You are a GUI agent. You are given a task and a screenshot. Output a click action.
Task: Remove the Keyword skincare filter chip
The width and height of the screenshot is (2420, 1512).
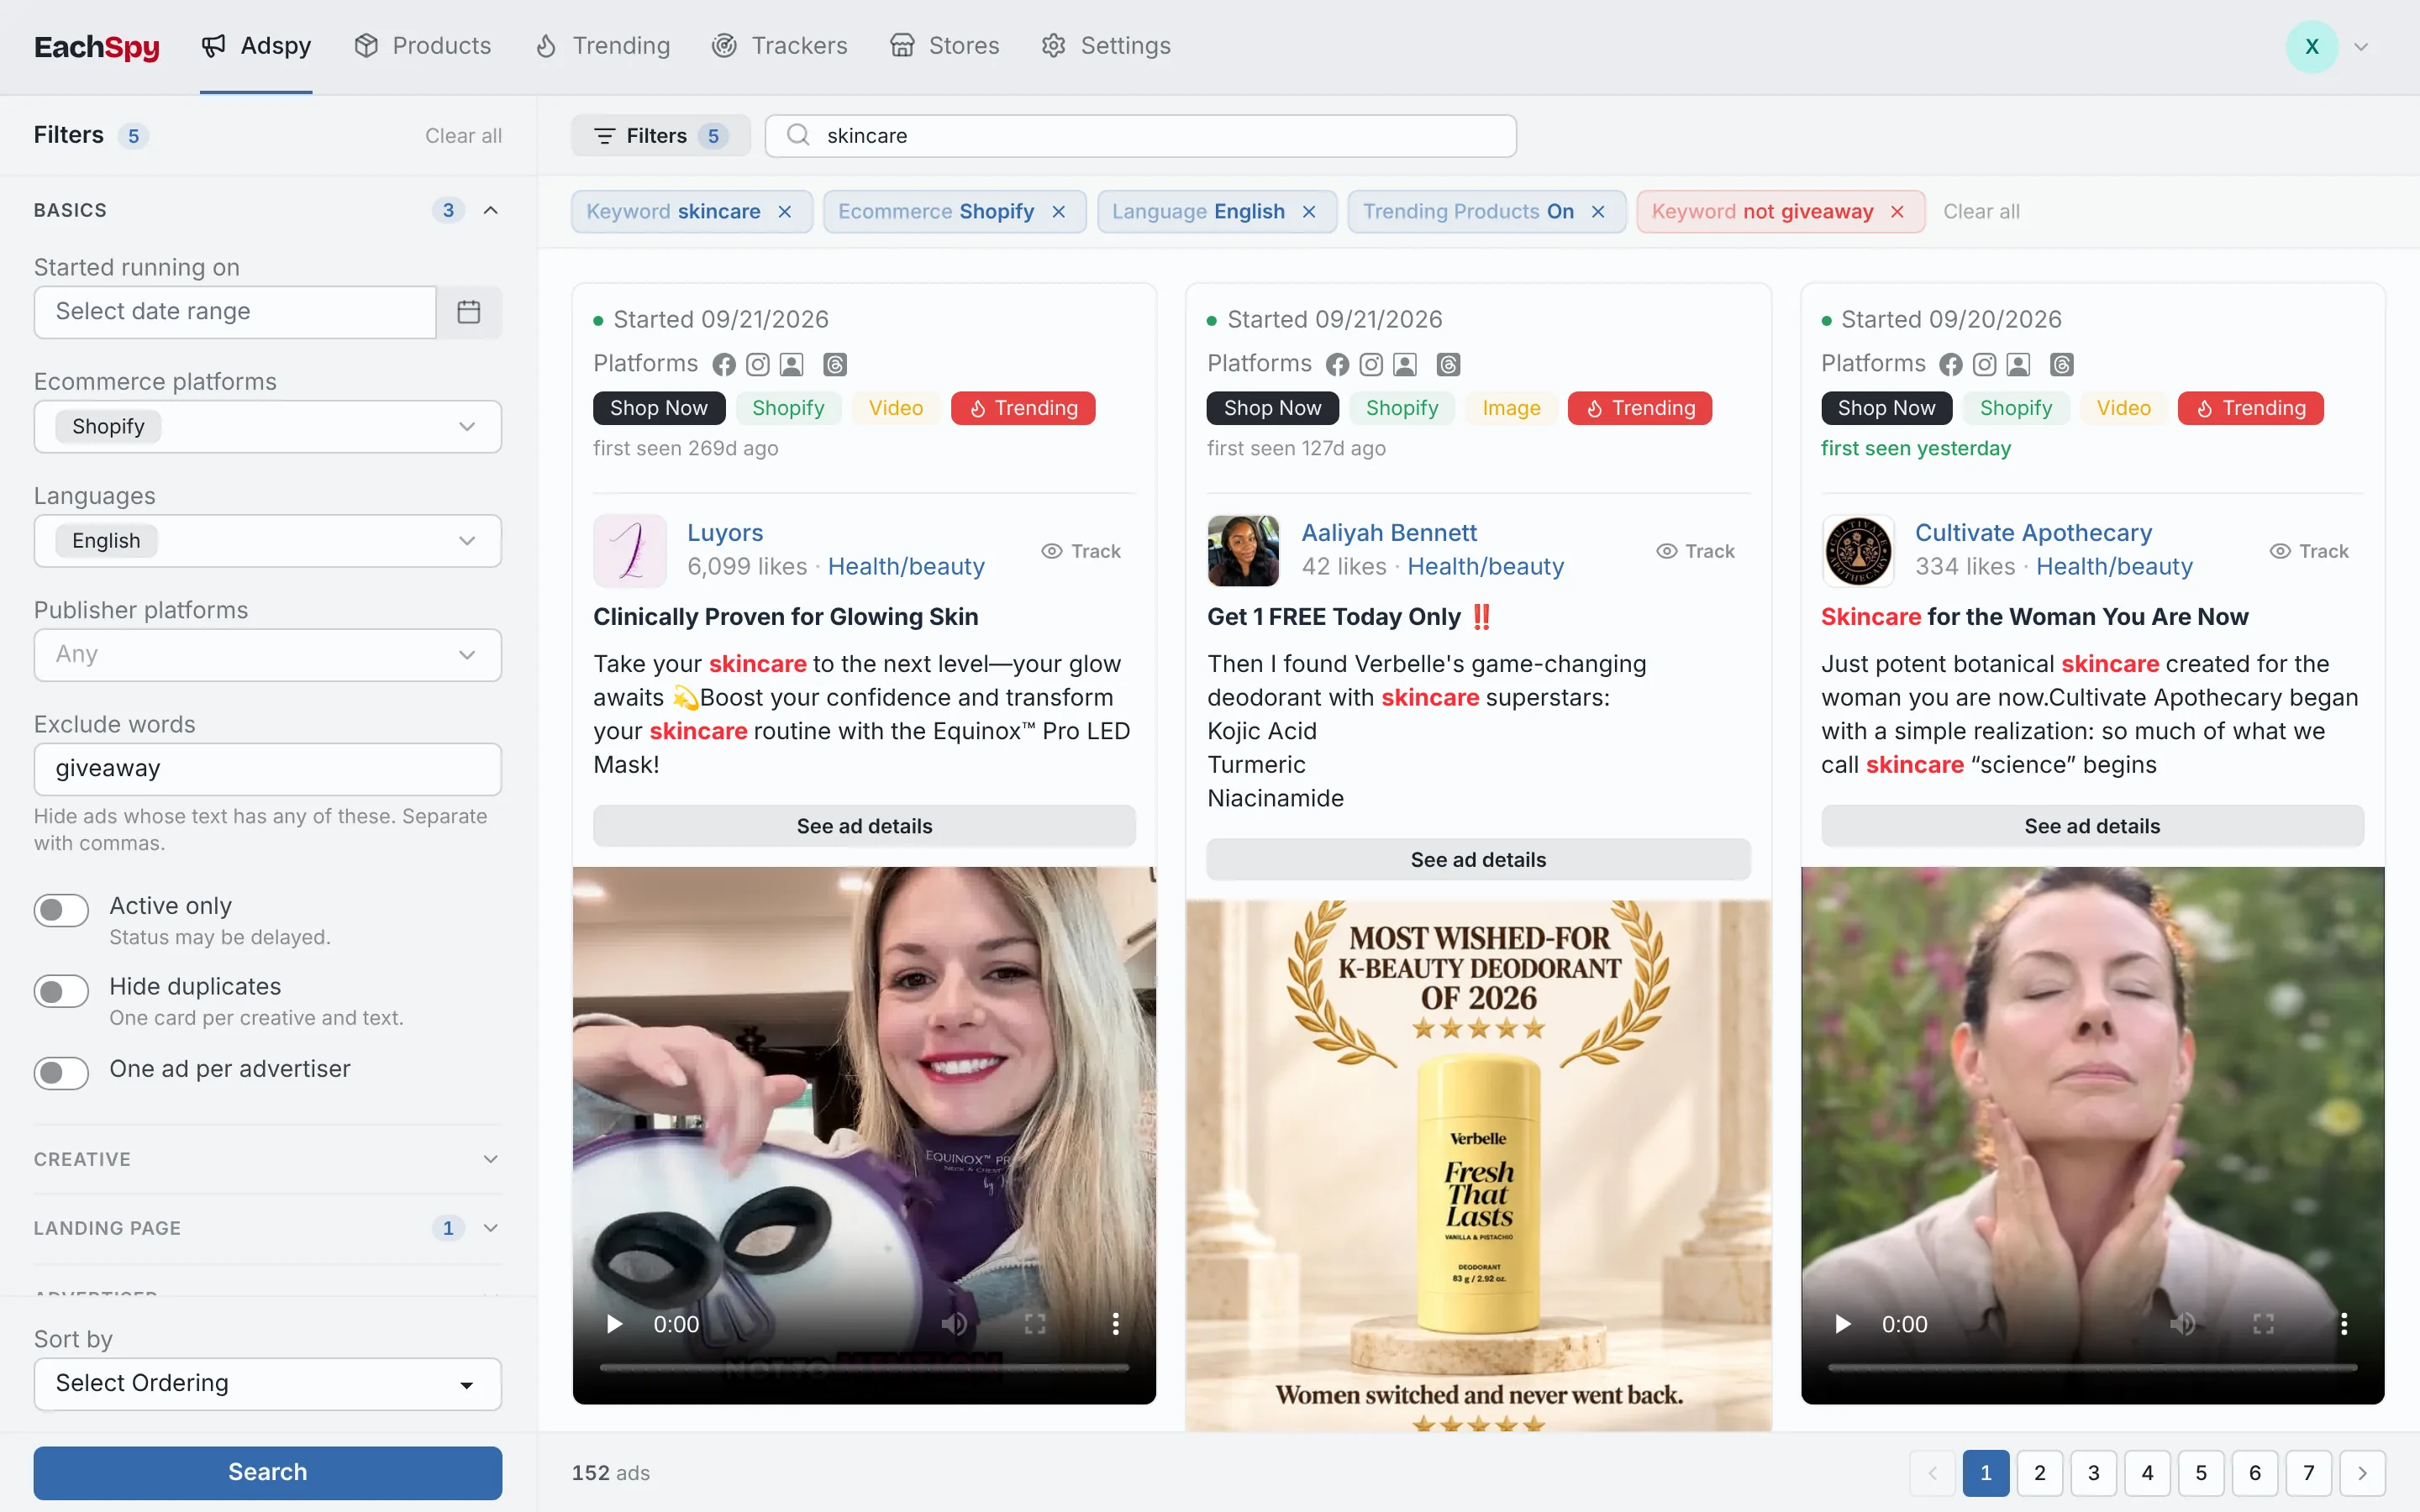tap(785, 212)
